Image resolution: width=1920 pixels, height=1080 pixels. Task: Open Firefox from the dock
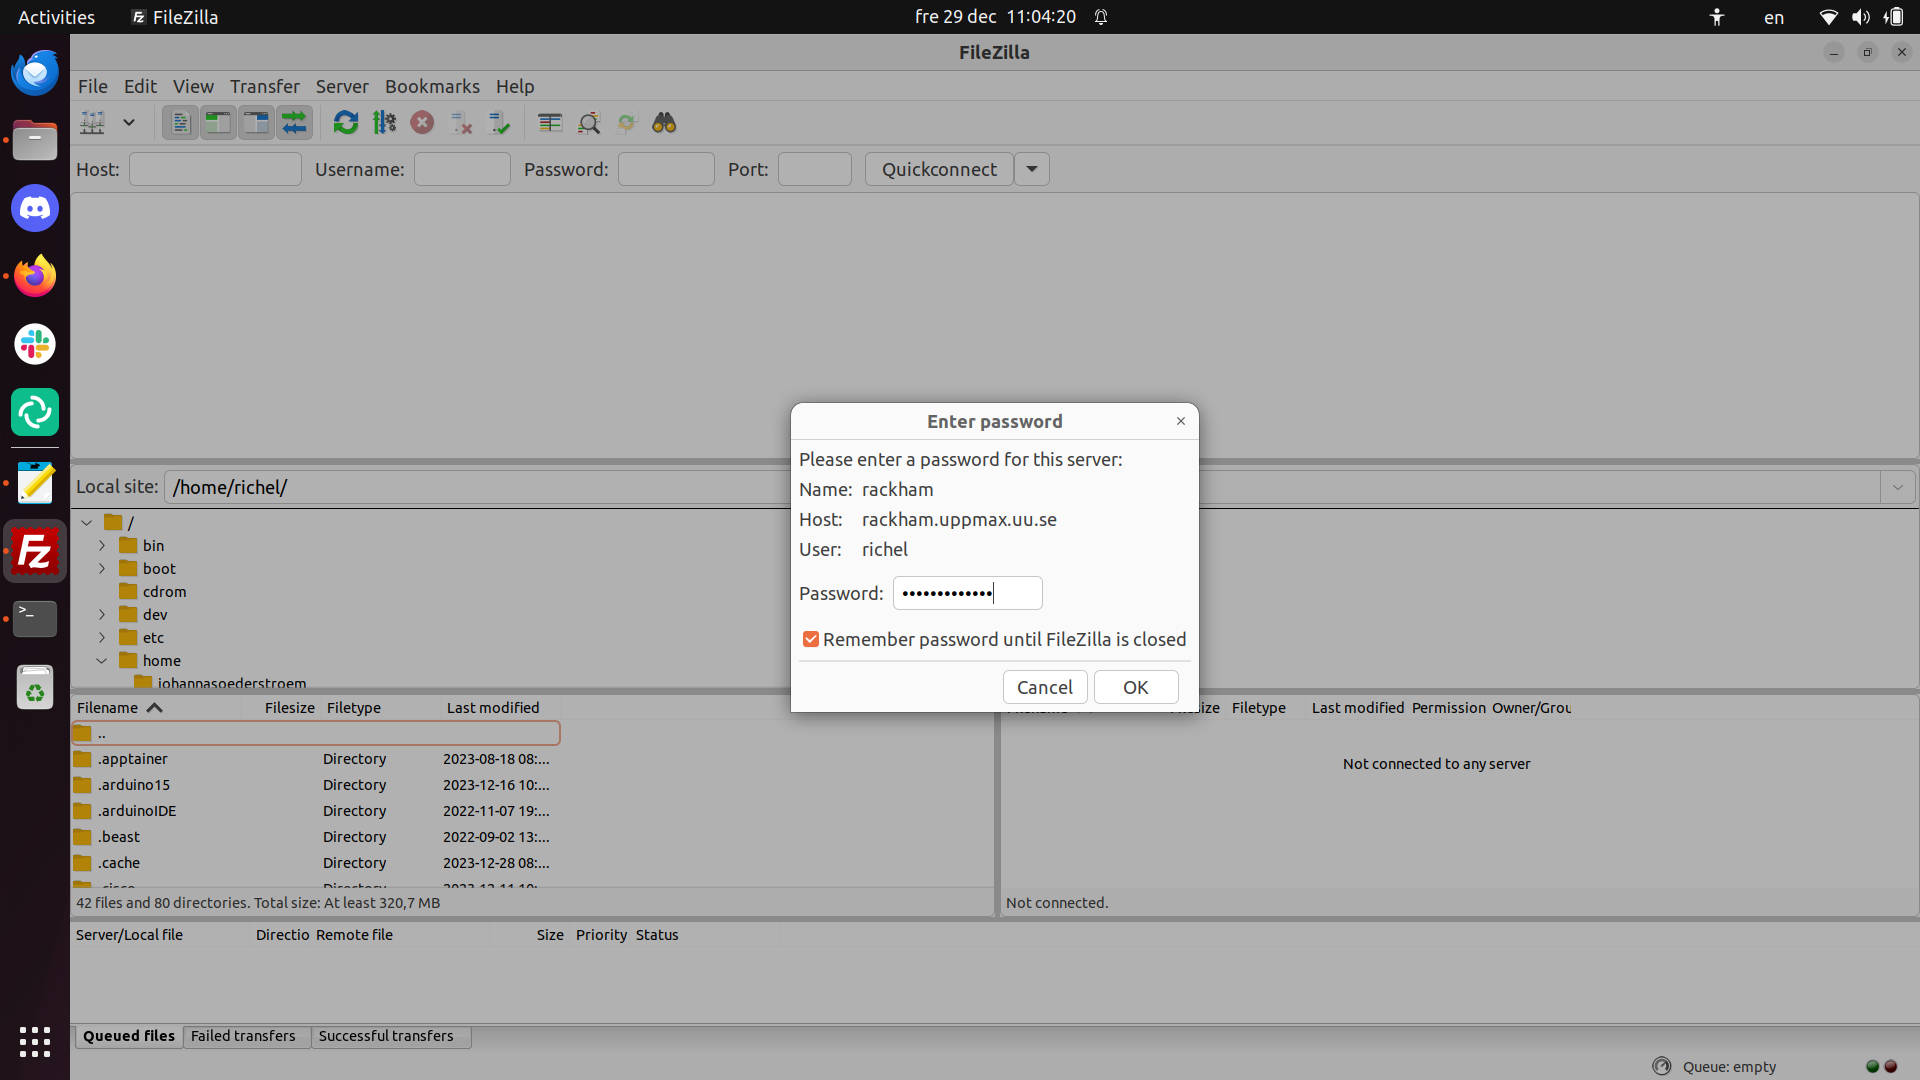pos(35,276)
